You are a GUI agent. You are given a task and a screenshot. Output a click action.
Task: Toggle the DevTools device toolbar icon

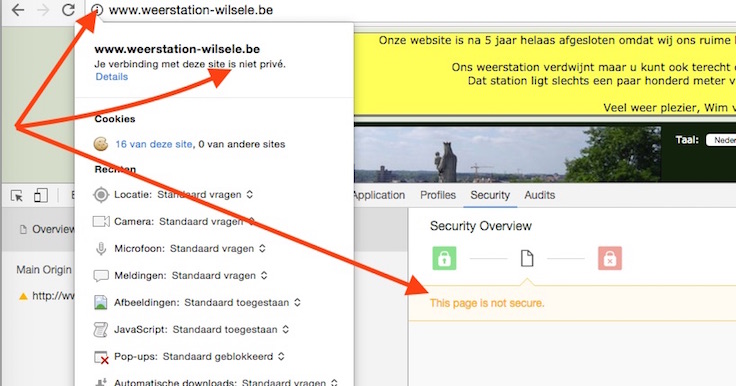[41, 195]
